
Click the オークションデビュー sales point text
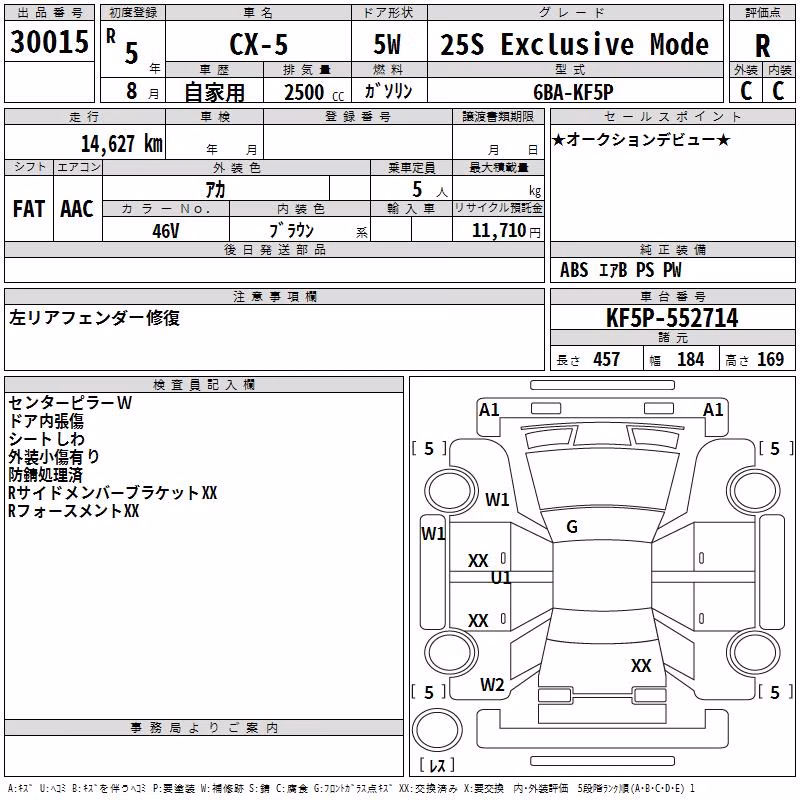pos(641,139)
